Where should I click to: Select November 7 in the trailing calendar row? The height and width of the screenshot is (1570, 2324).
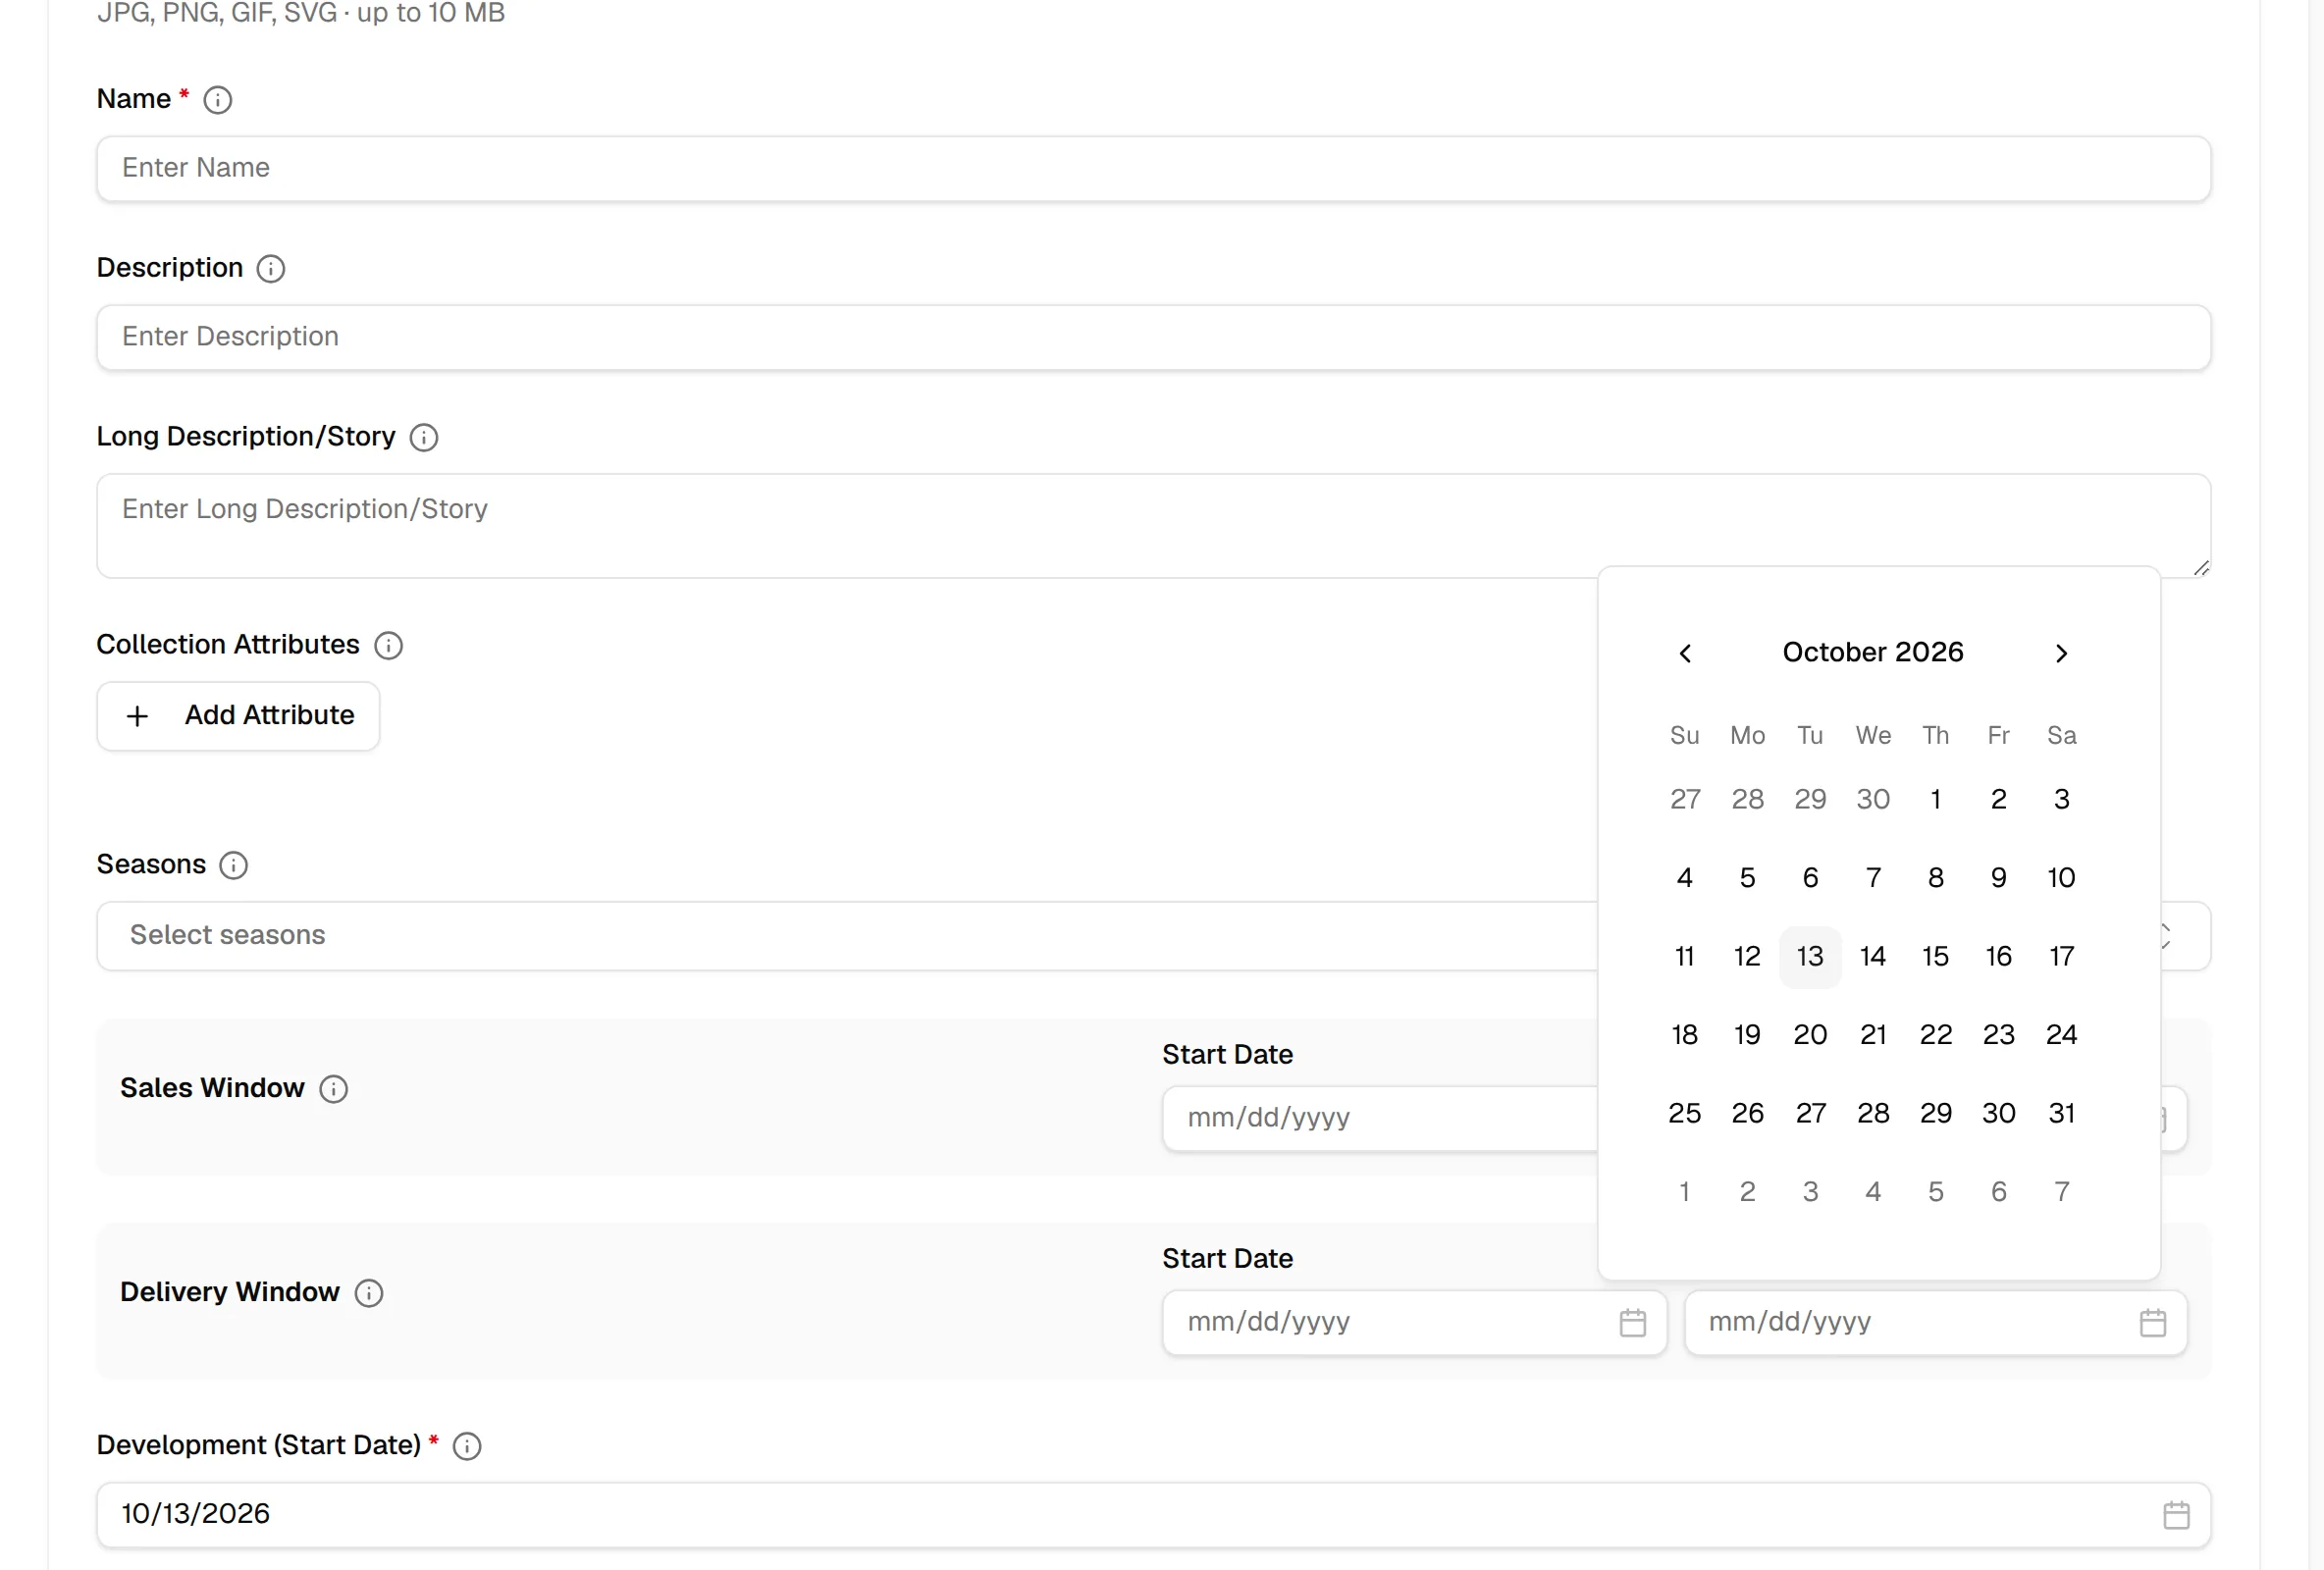2061,1192
